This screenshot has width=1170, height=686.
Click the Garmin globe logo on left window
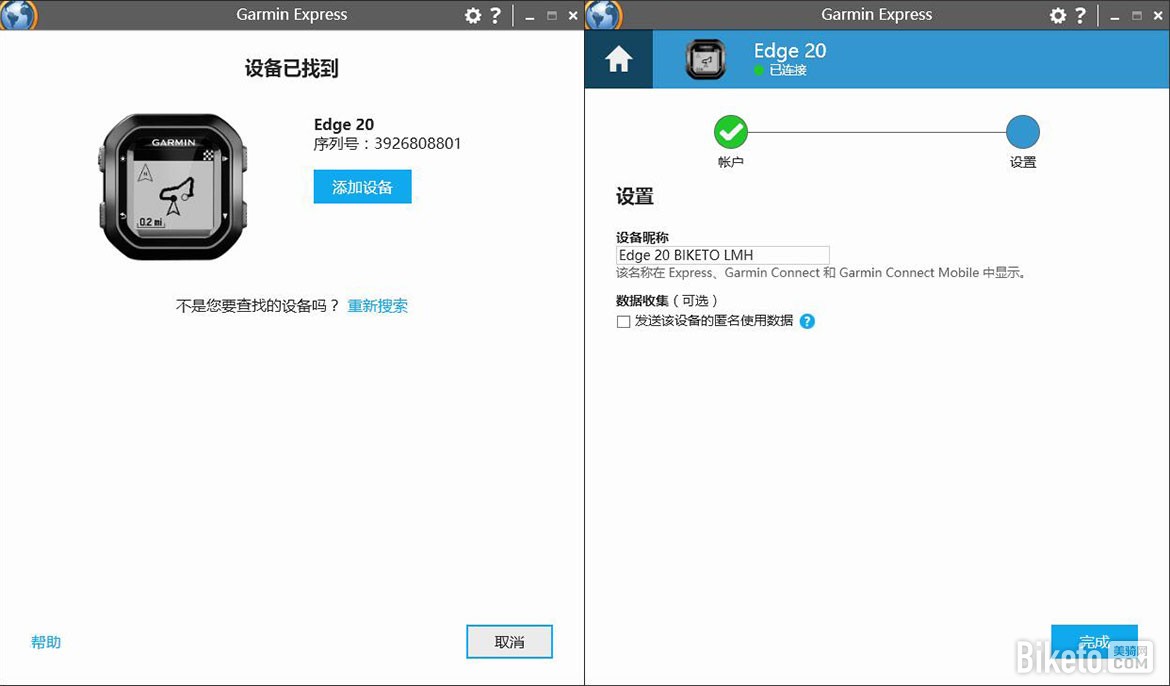tap(16, 14)
